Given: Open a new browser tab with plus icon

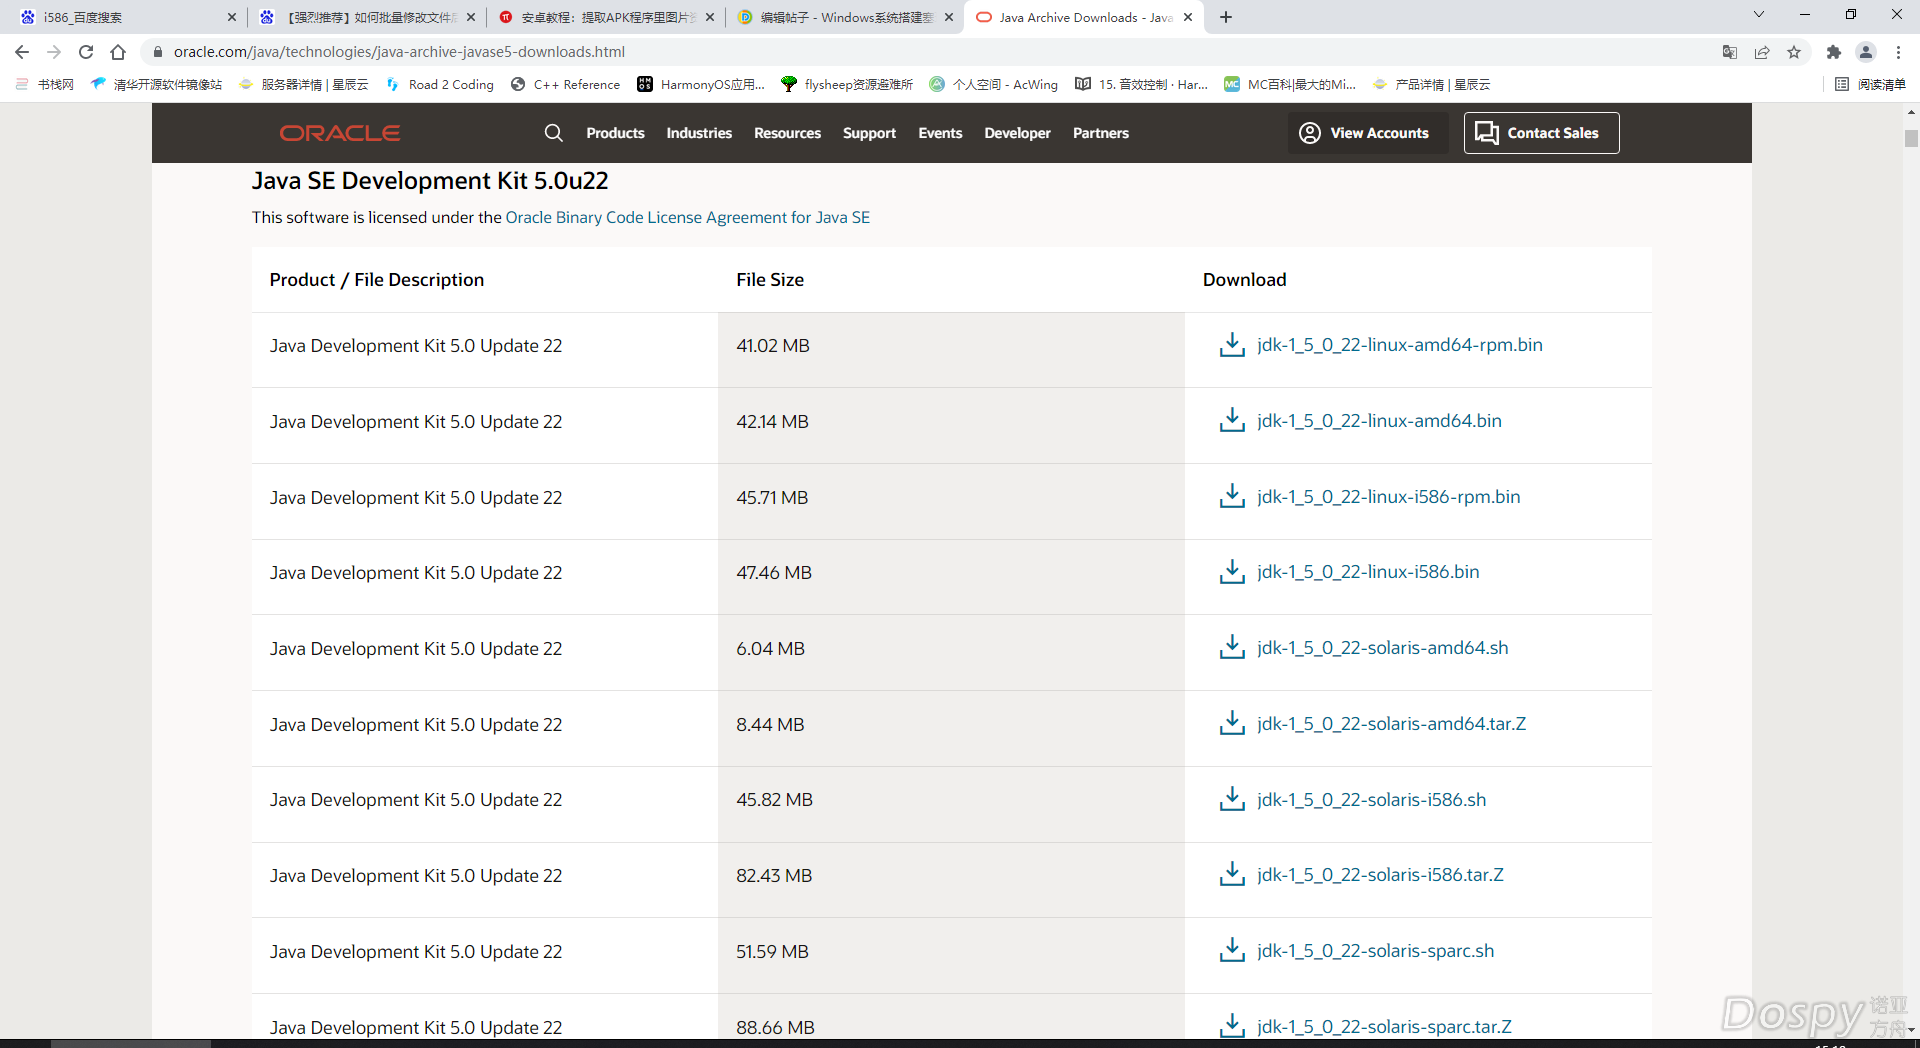Looking at the screenshot, I should (1226, 17).
